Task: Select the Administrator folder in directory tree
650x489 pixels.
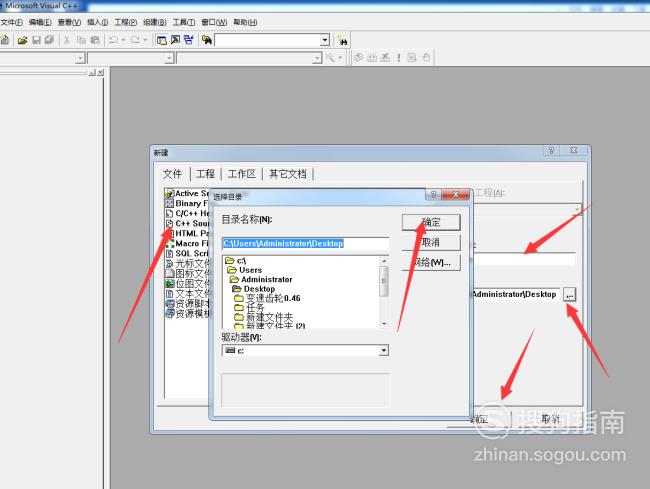Action: 261,279
